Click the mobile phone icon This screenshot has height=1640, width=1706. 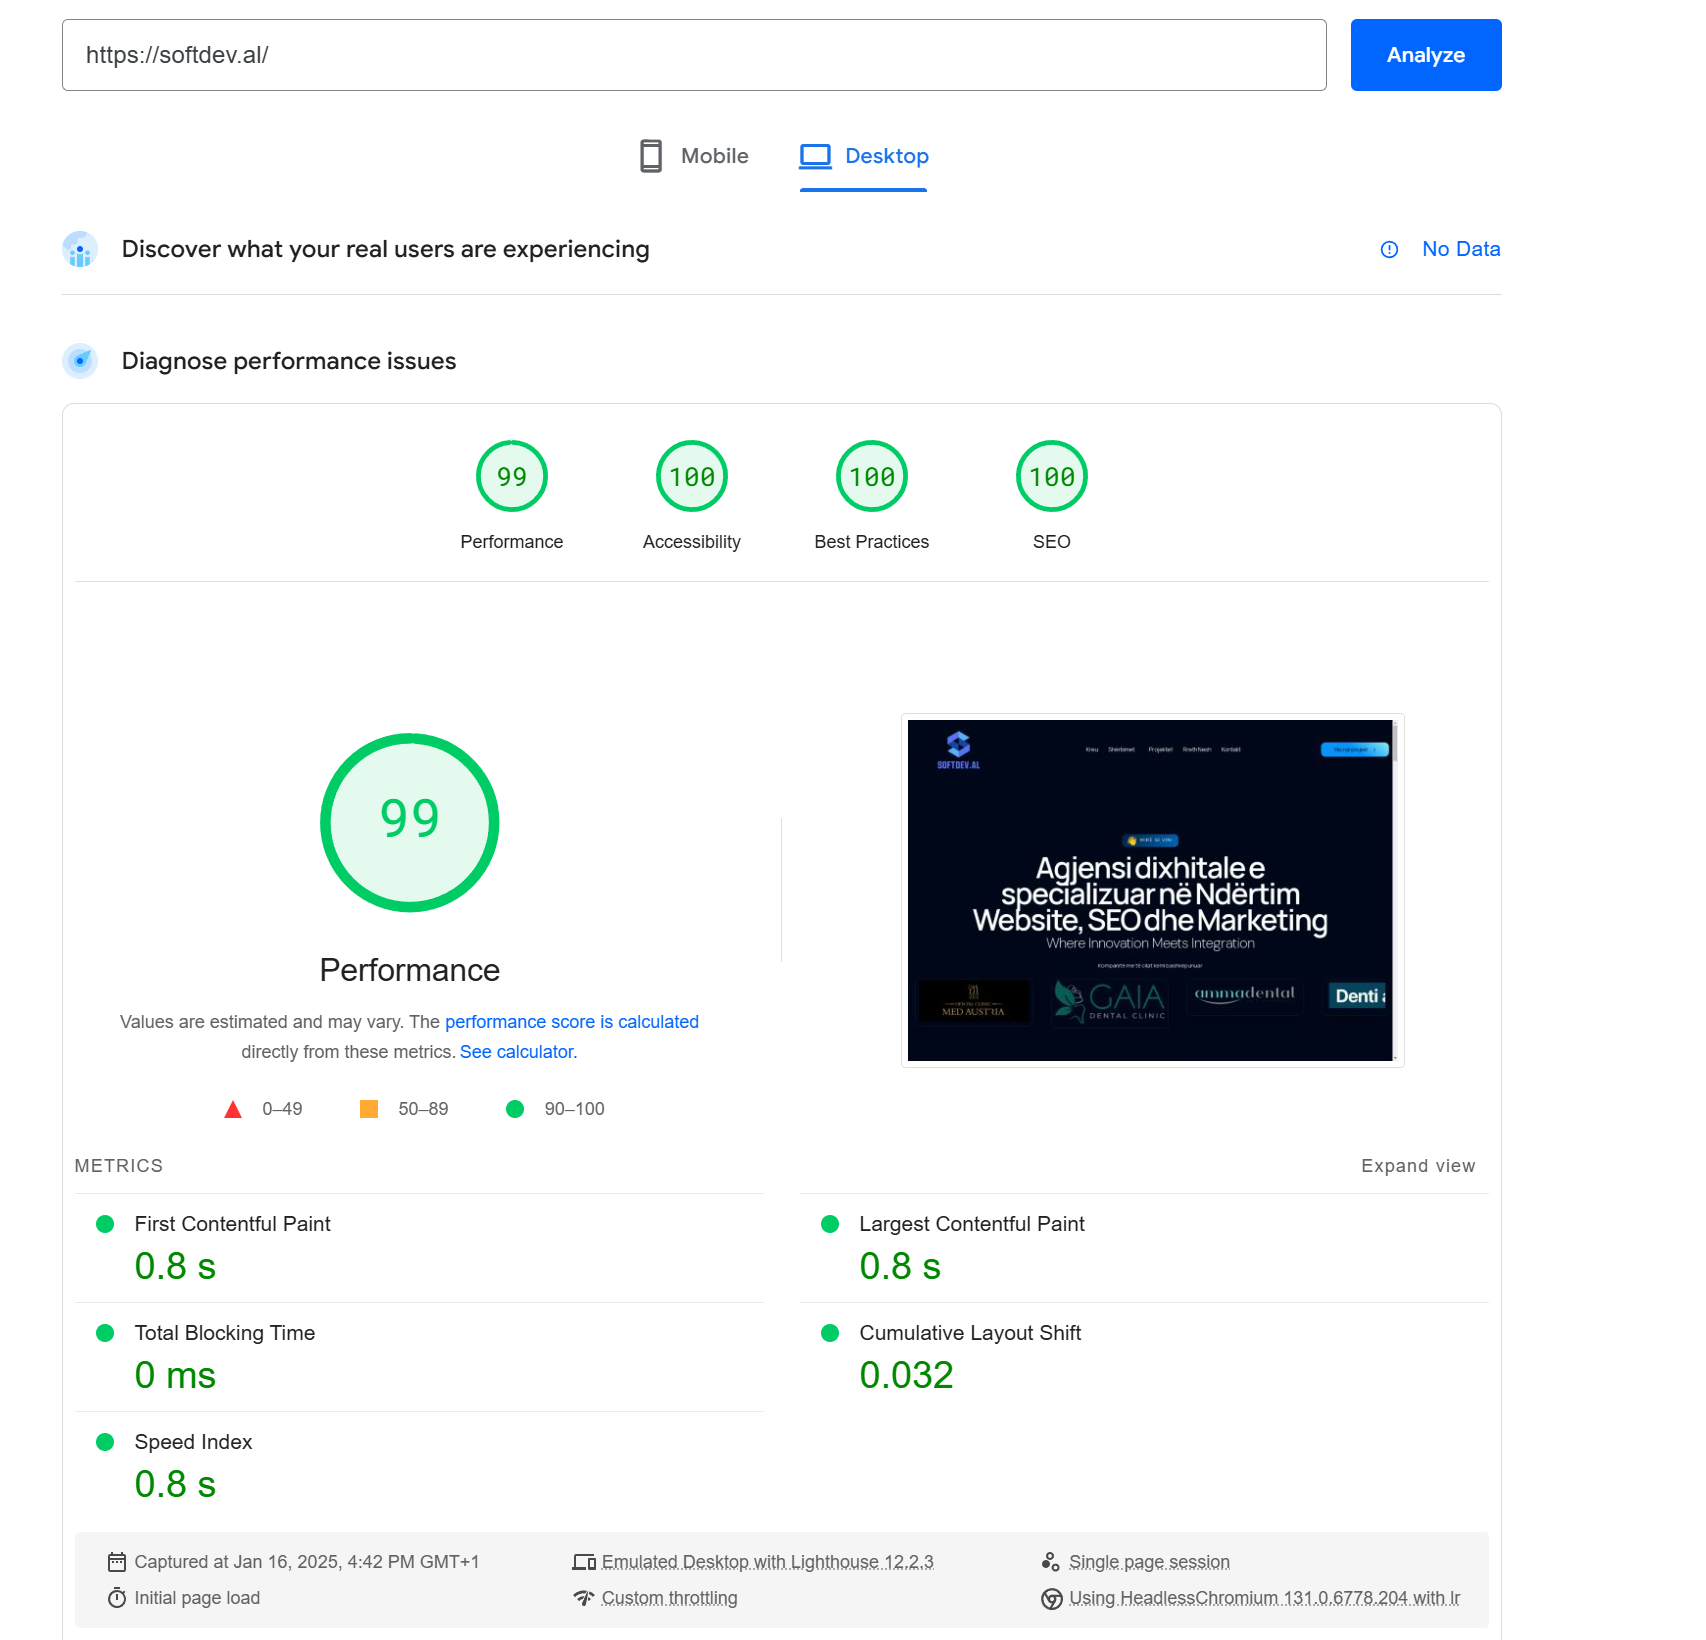(651, 156)
